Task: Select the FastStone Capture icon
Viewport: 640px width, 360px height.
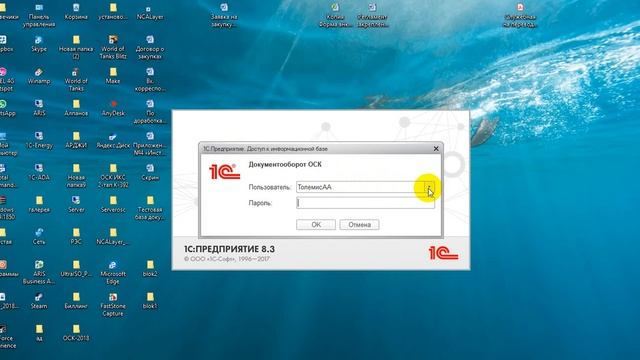Action: click(x=113, y=305)
